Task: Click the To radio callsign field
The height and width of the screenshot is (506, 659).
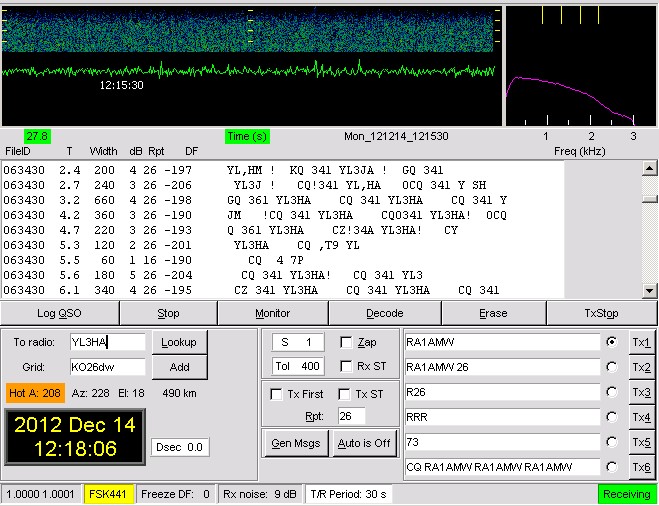Action: tap(108, 342)
